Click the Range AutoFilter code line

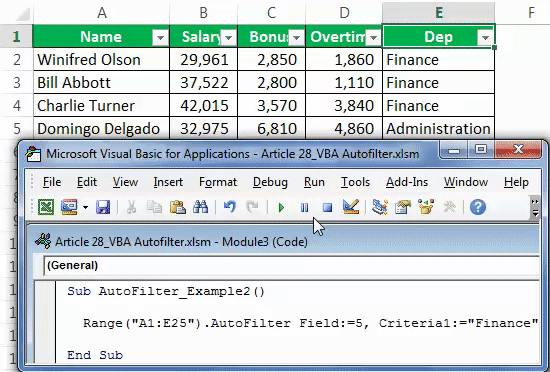tap(310, 323)
